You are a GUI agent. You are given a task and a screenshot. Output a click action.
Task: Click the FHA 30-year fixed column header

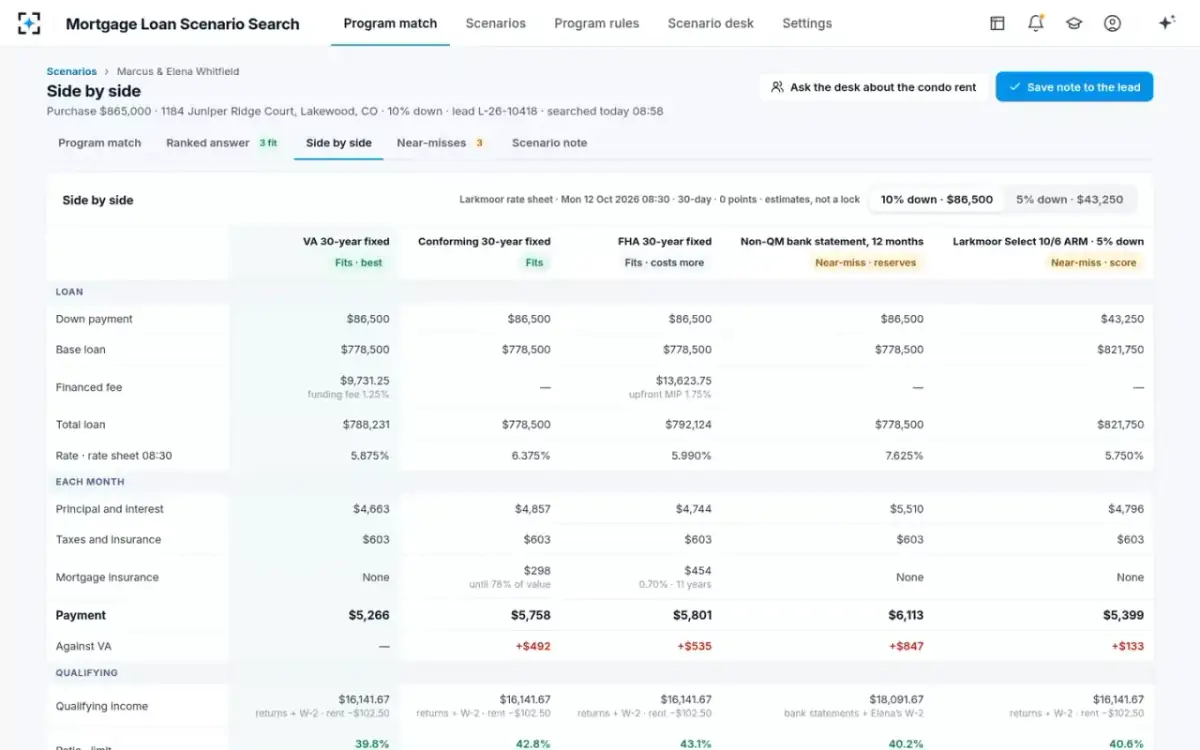pos(665,241)
